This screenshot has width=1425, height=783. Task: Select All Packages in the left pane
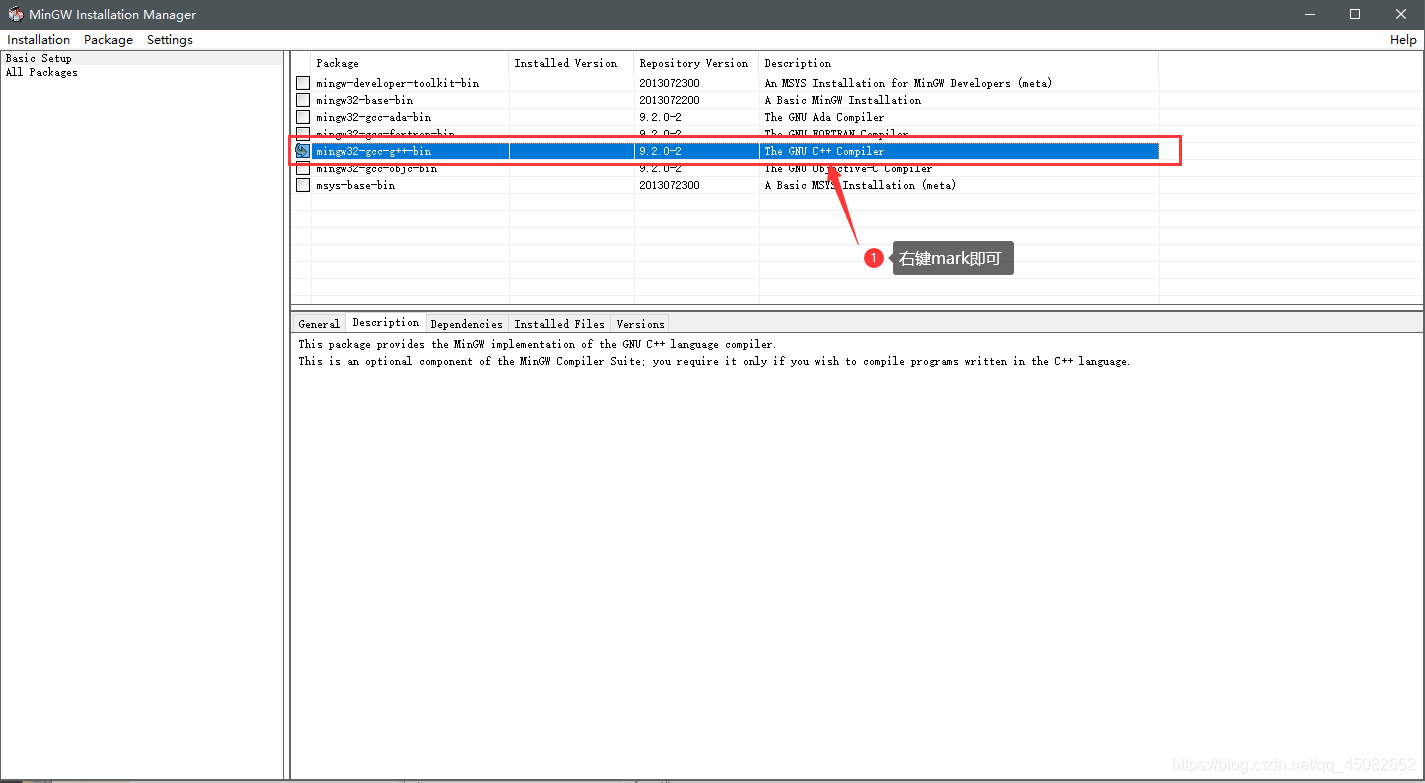click(x=42, y=72)
